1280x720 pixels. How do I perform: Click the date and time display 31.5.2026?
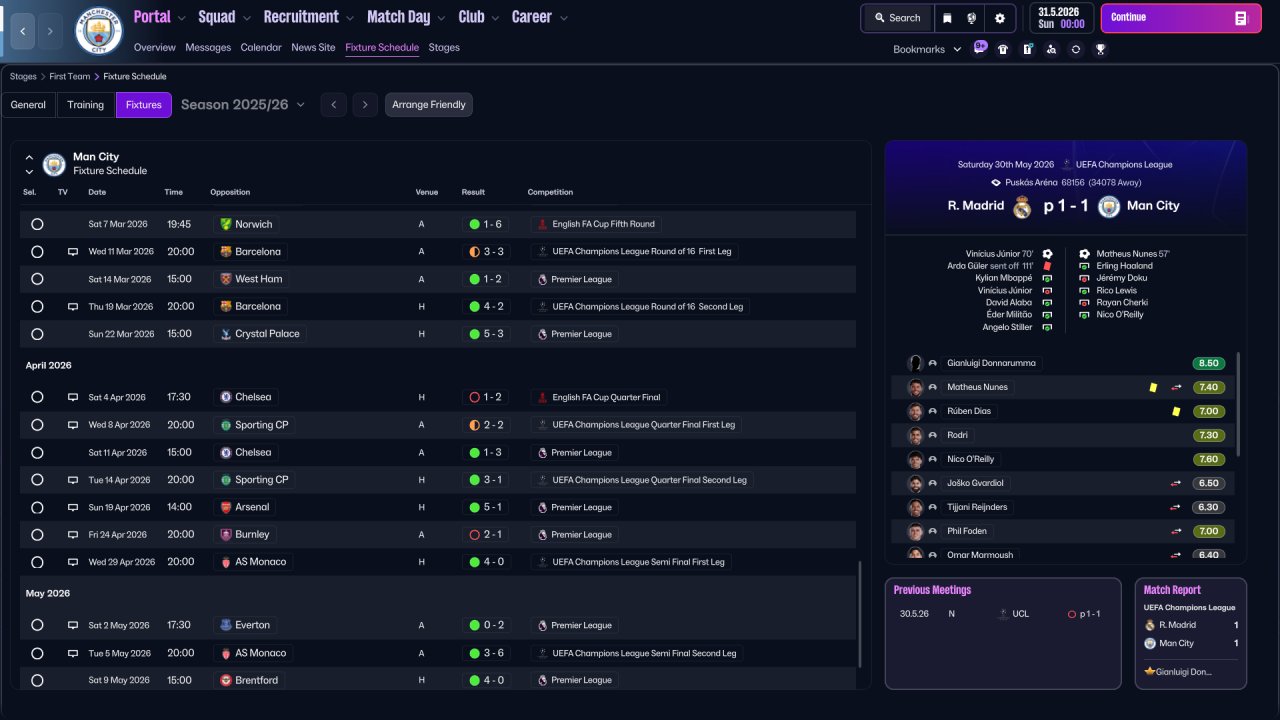pos(1062,18)
